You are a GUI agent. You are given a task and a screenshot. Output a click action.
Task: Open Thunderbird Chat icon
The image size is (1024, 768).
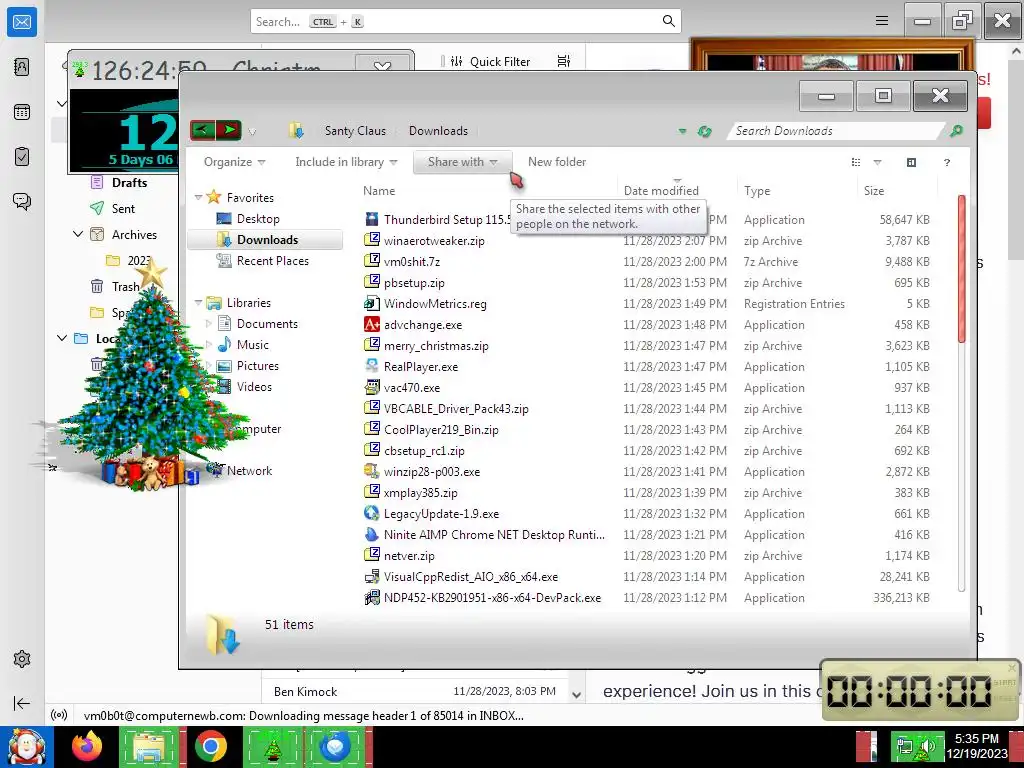pos(22,201)
